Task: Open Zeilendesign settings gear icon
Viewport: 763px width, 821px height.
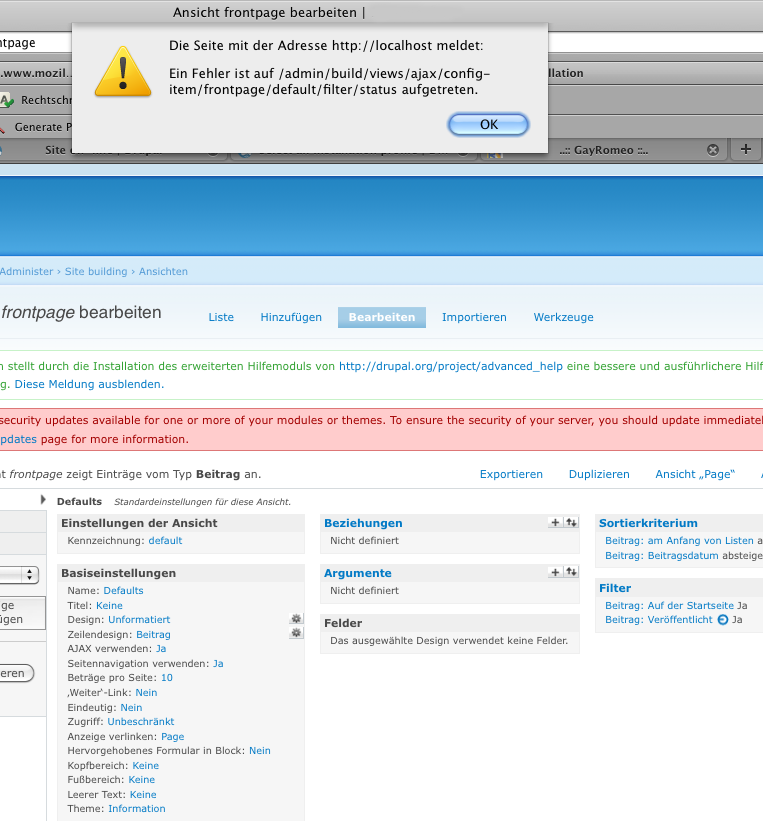Action: coord(296,634)
